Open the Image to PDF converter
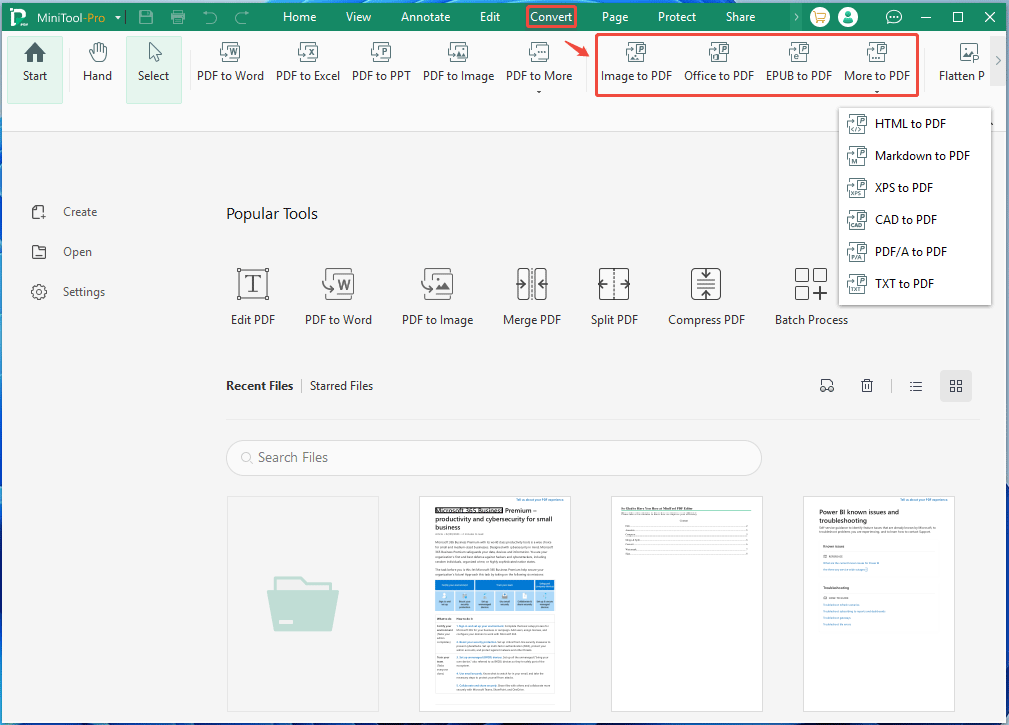 pyautogui.click(x=636, y=63)
